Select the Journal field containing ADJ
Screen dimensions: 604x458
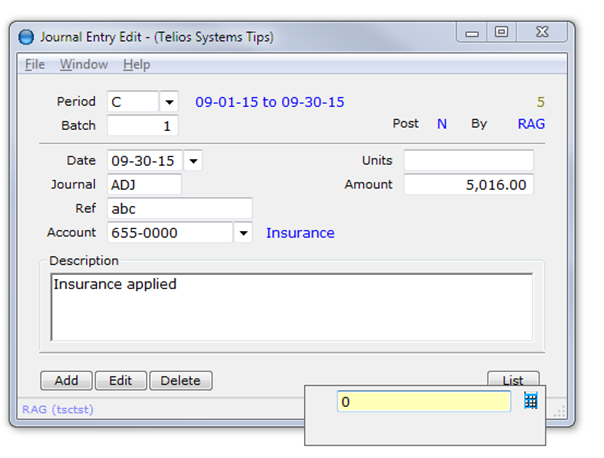144,185
